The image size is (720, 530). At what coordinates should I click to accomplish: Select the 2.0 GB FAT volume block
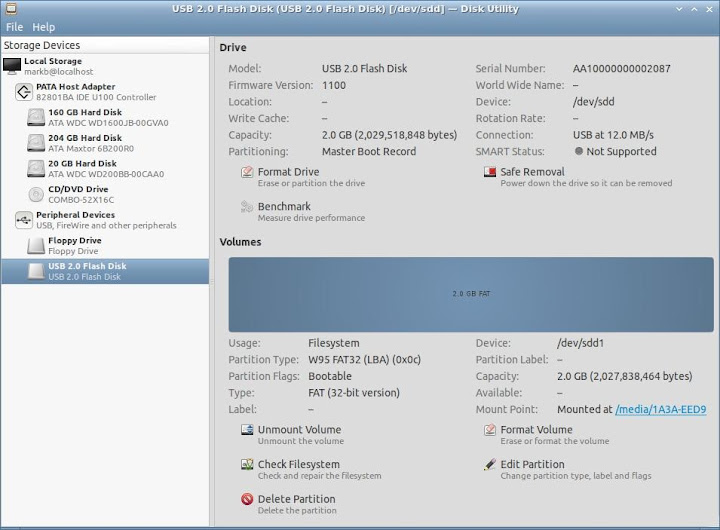pyautogui.click(x=471, y=294)
